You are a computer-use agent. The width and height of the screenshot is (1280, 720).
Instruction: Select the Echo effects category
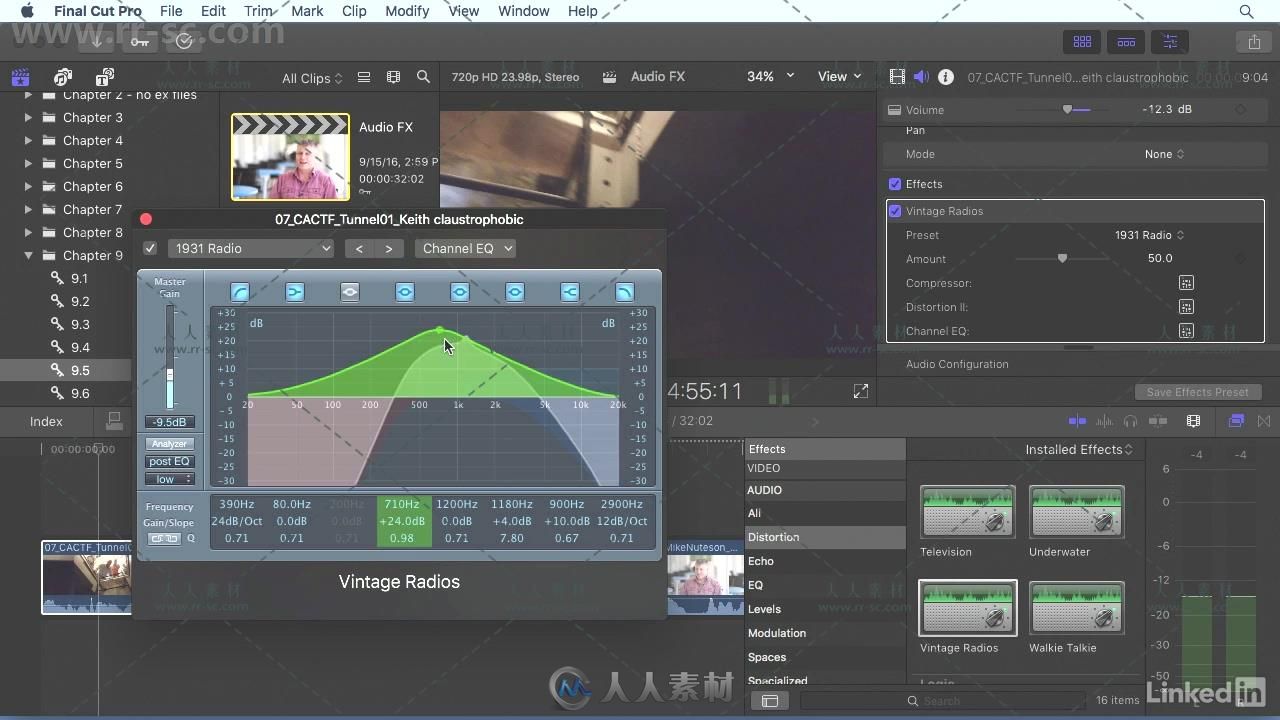(761, 561)
